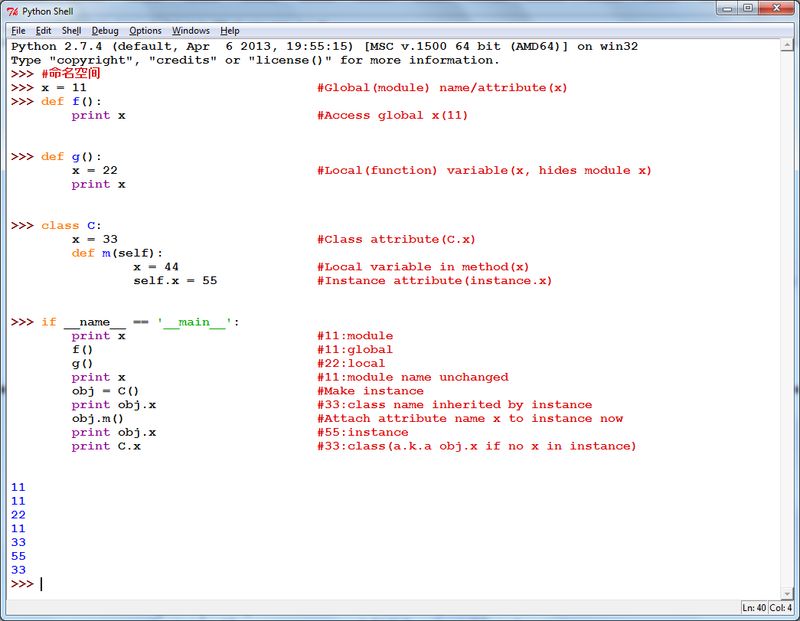This screenshot has height=621, width=800.
Task: Click the scrollbar up arrow
Action: pos(787,45)
